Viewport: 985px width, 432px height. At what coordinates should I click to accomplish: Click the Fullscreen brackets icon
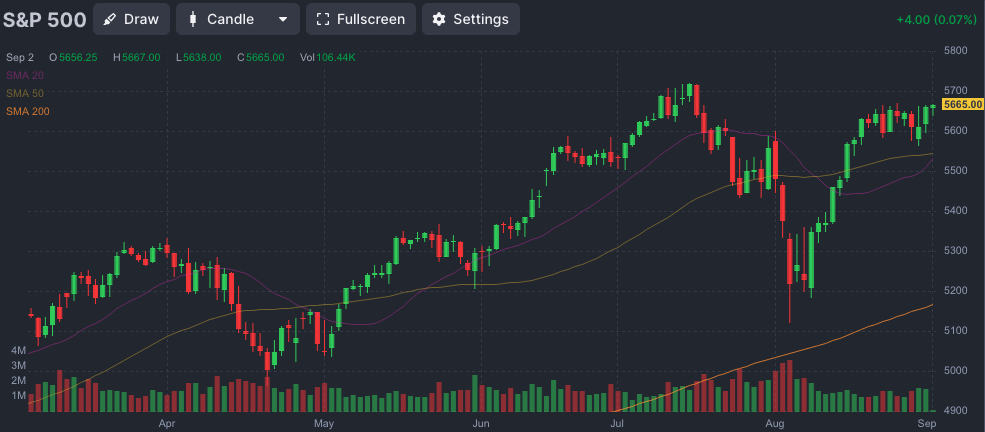(322, 19)
